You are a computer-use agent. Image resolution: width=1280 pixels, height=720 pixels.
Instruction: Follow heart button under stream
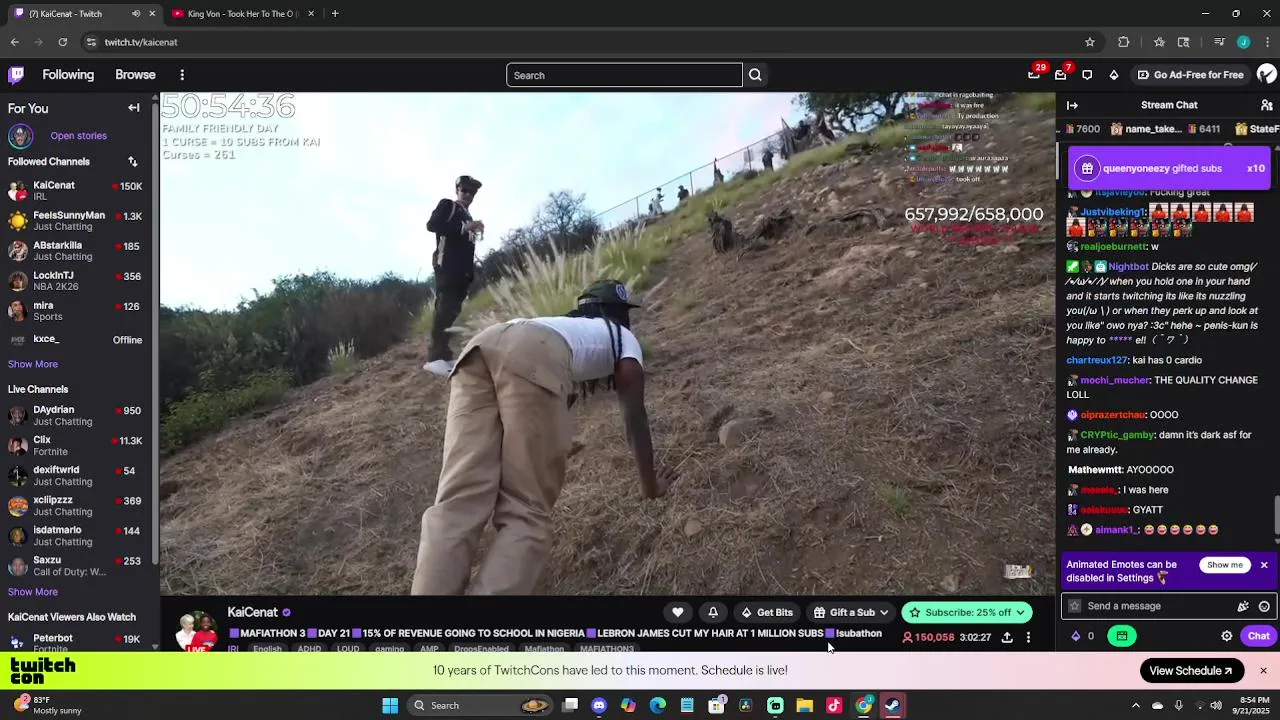(677, 612)
